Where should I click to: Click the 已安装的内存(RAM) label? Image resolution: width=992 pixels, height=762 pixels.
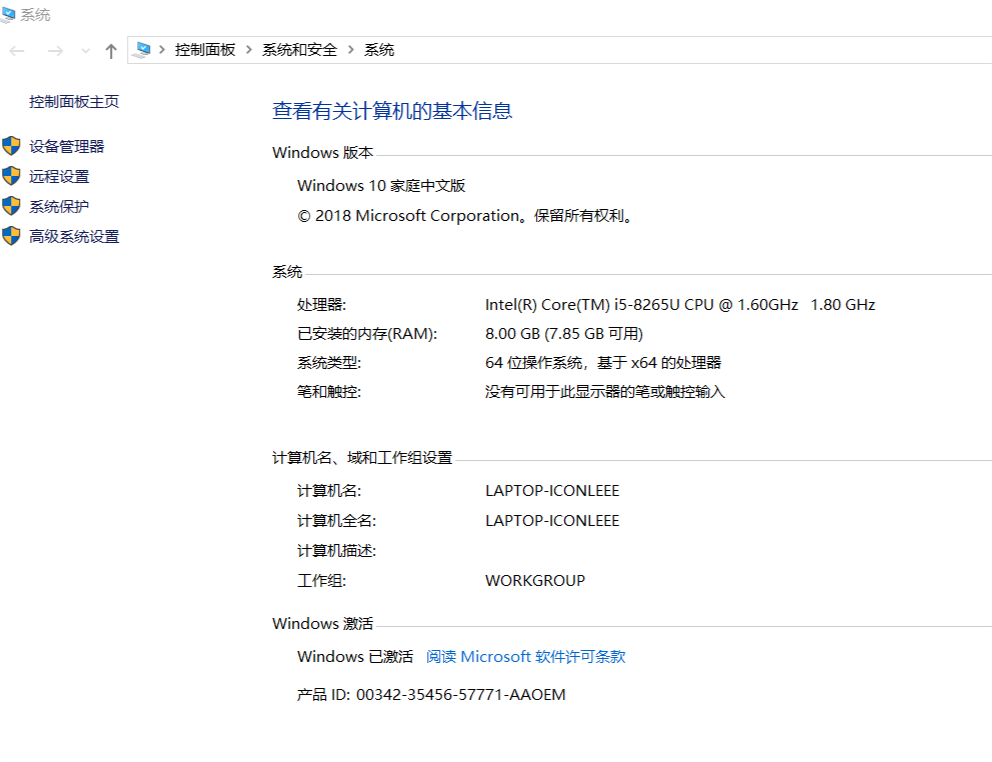point(367,334)
